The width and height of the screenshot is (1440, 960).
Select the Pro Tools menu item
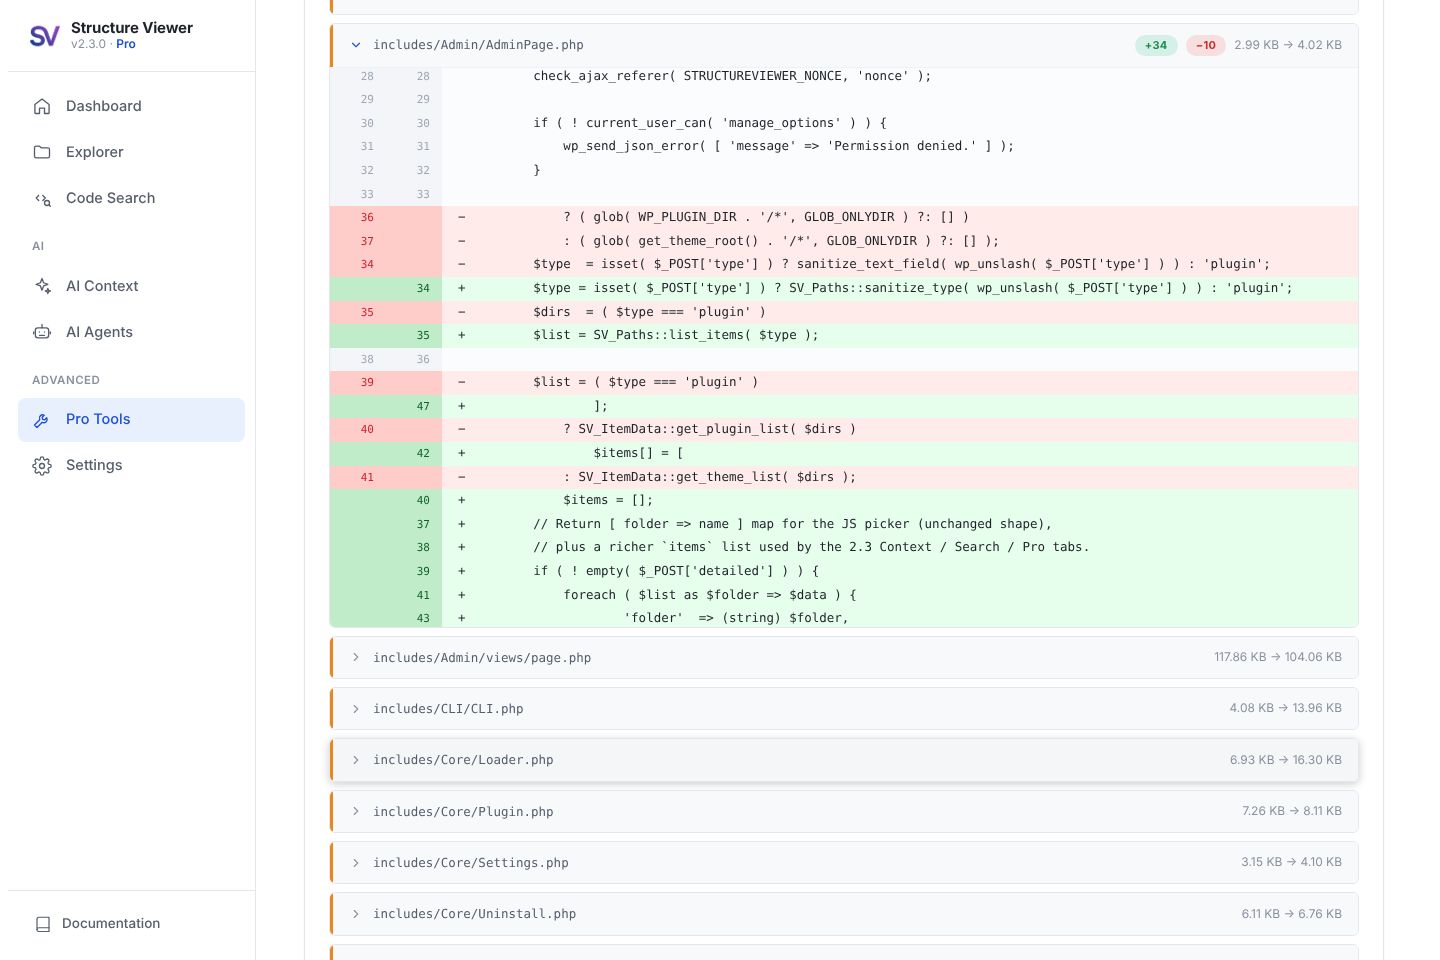[131, 420]
